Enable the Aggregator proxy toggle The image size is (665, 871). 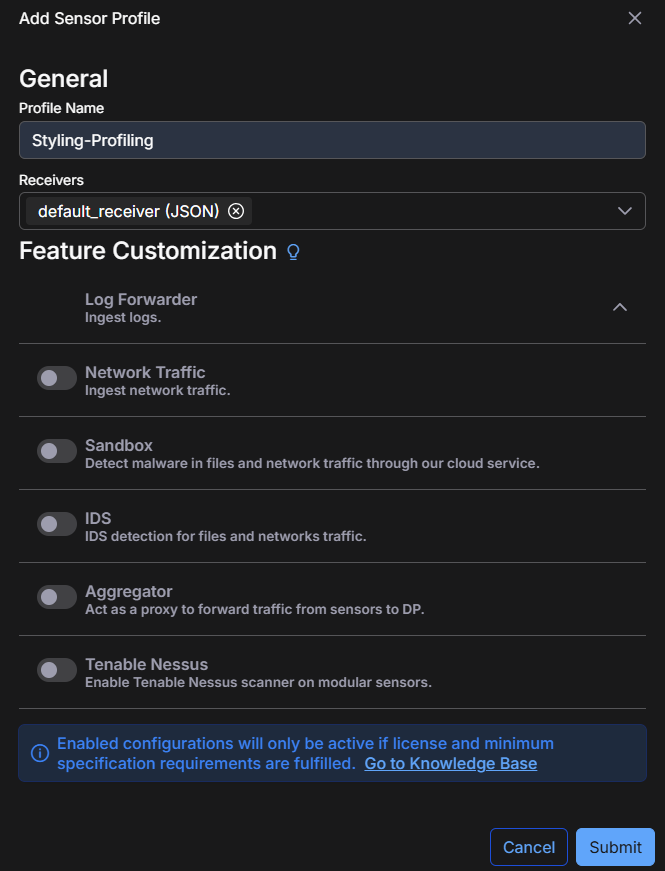click(x=57, y=597)
